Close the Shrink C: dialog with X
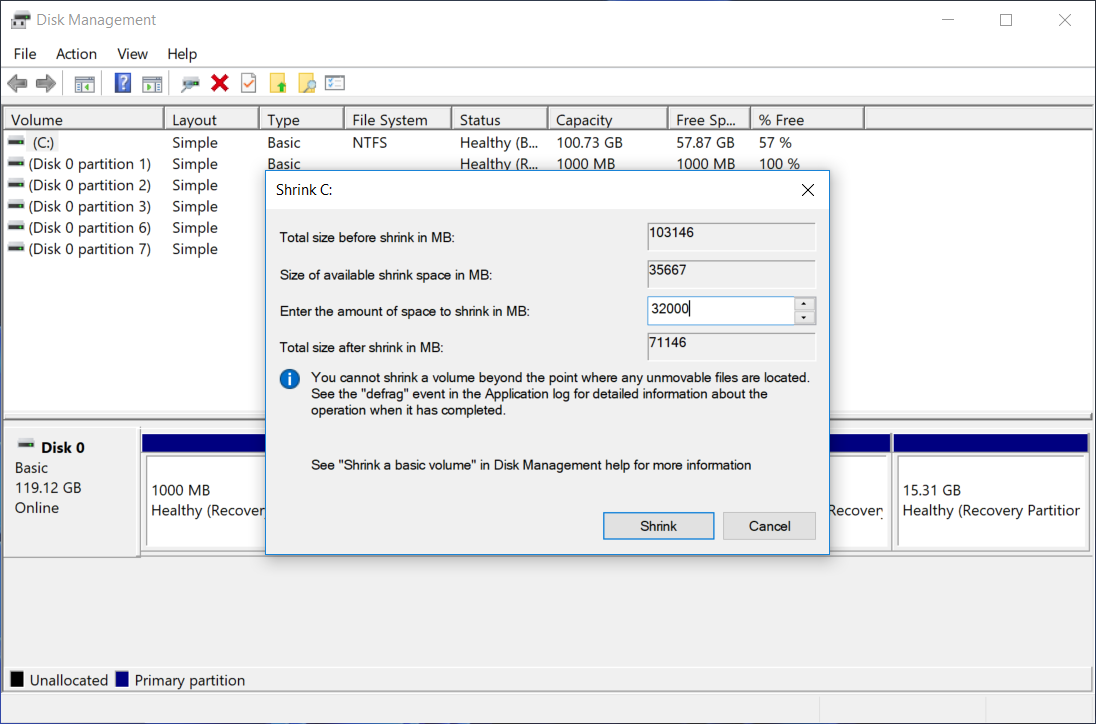 click(x=807, y=190)
